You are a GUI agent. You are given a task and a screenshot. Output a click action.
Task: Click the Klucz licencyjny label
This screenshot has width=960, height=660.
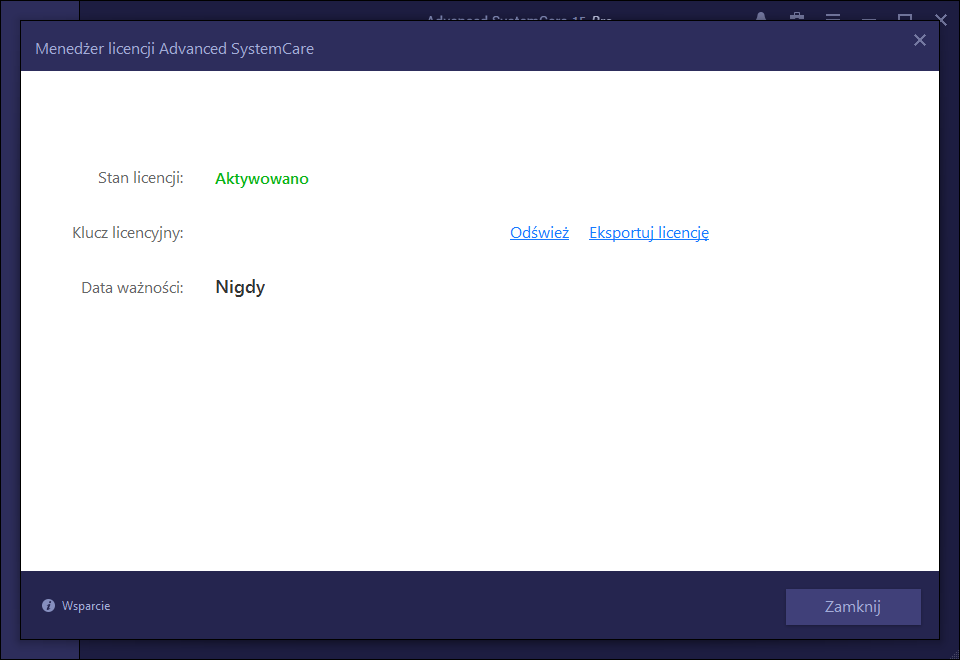point(128,233)
